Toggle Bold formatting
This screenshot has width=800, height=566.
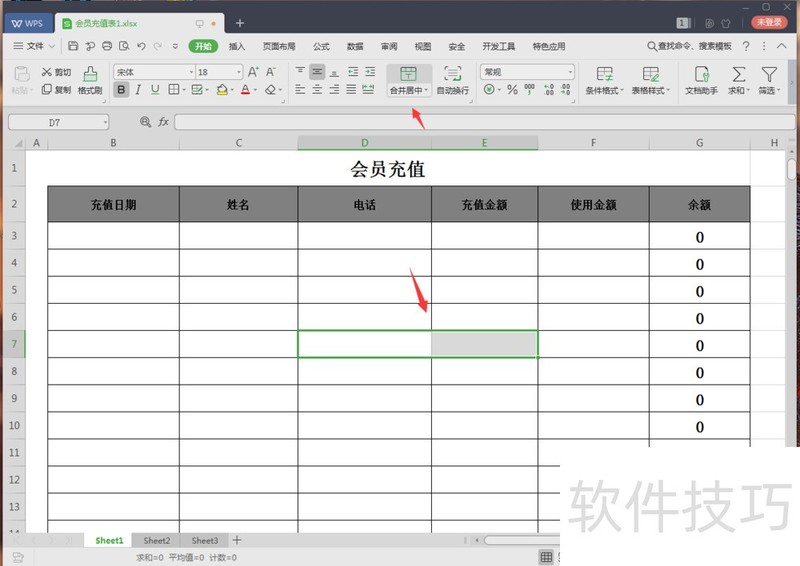point(121,90)
